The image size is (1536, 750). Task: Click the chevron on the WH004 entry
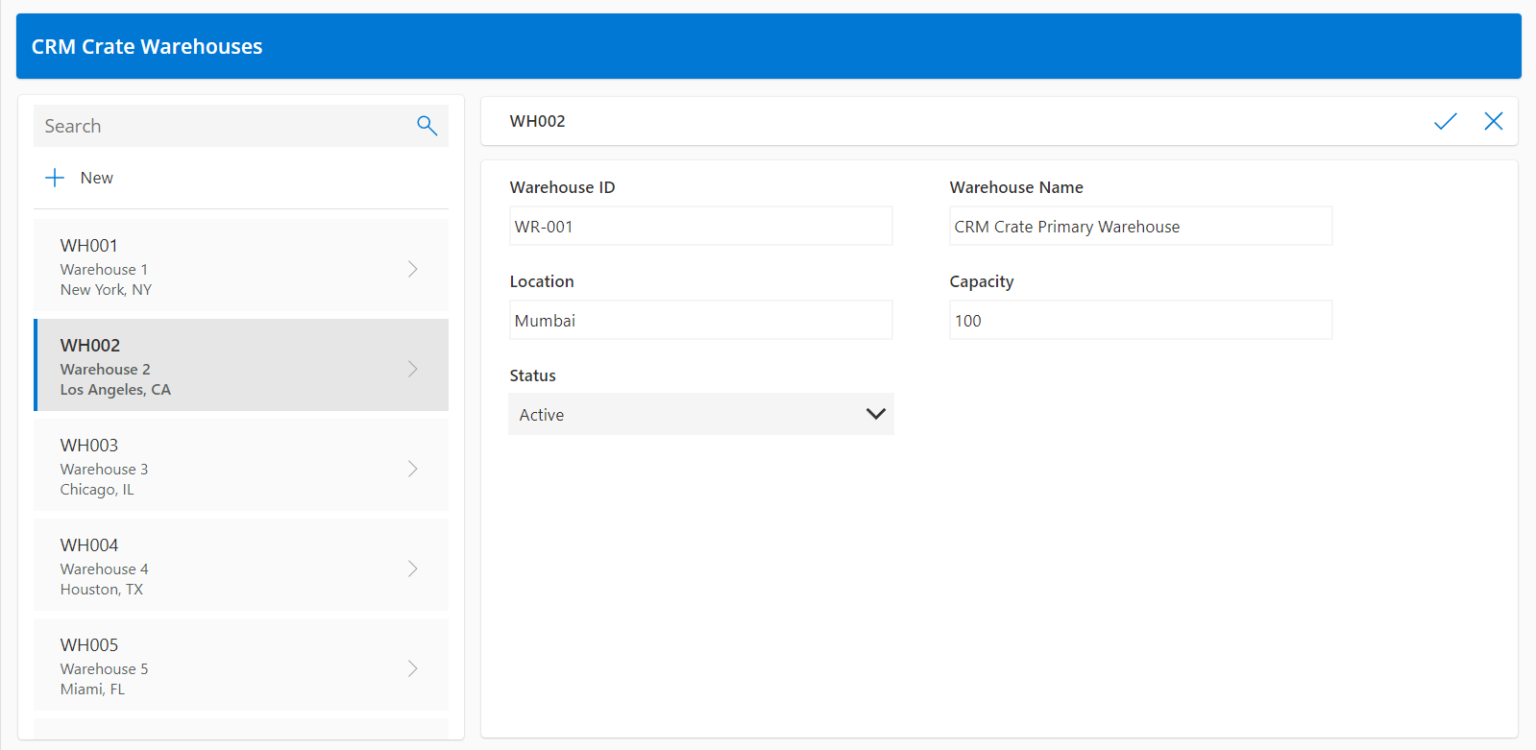pyautogui.click(x=413, y=567)
